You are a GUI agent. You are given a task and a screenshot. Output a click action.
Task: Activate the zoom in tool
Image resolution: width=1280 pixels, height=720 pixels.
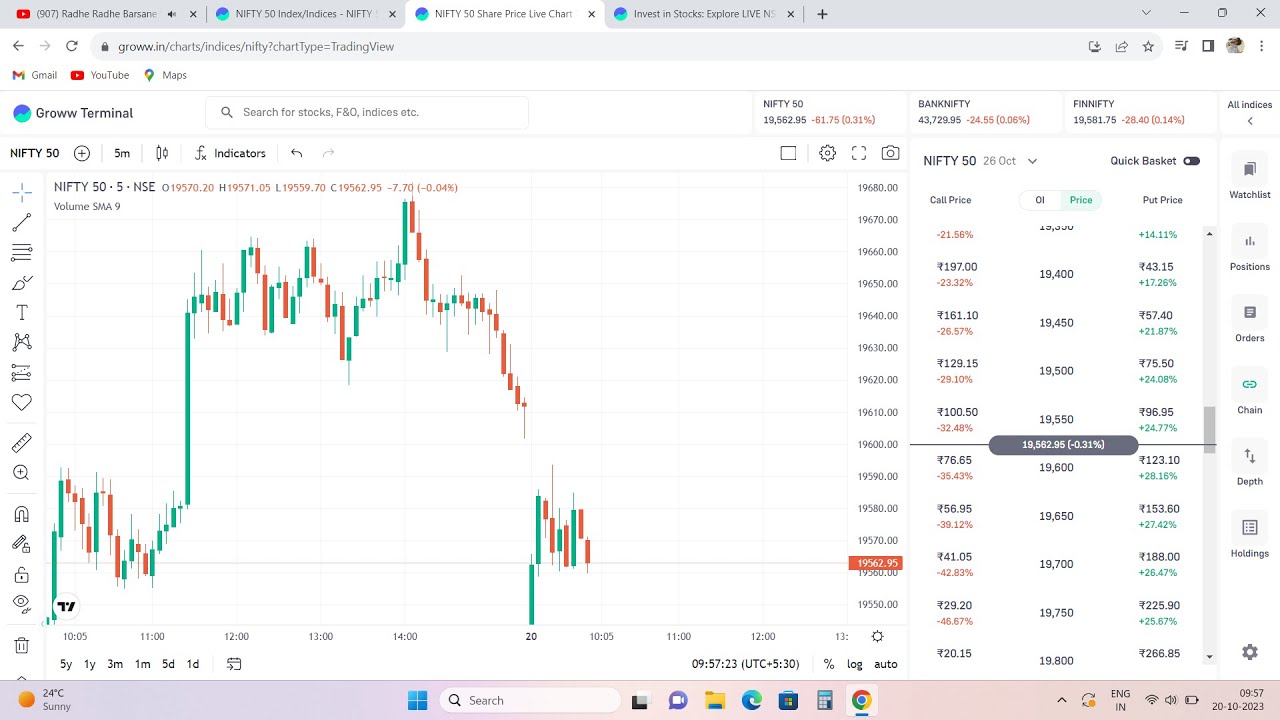coord(22,473)
